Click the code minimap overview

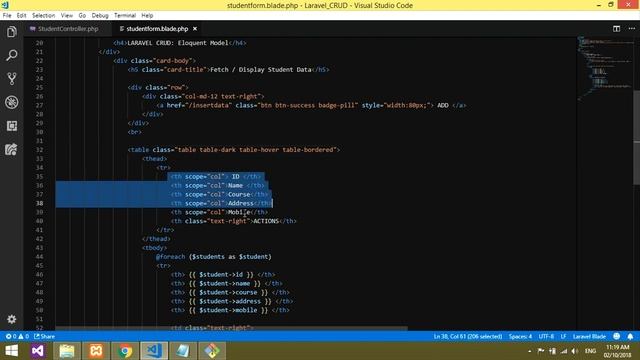(x=604, y=69)
